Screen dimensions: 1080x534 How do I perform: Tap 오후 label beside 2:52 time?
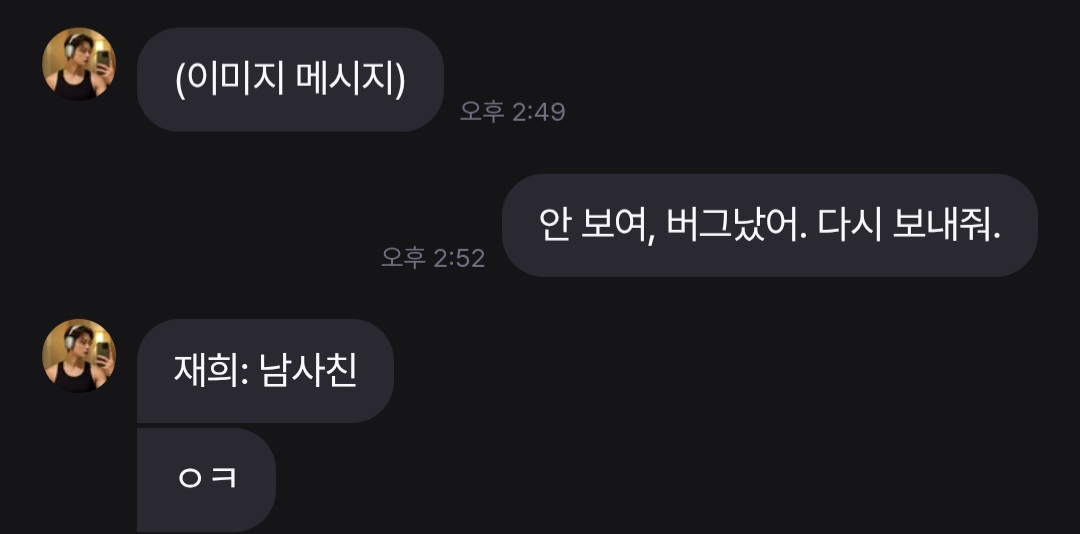click(x=404, y=258)
